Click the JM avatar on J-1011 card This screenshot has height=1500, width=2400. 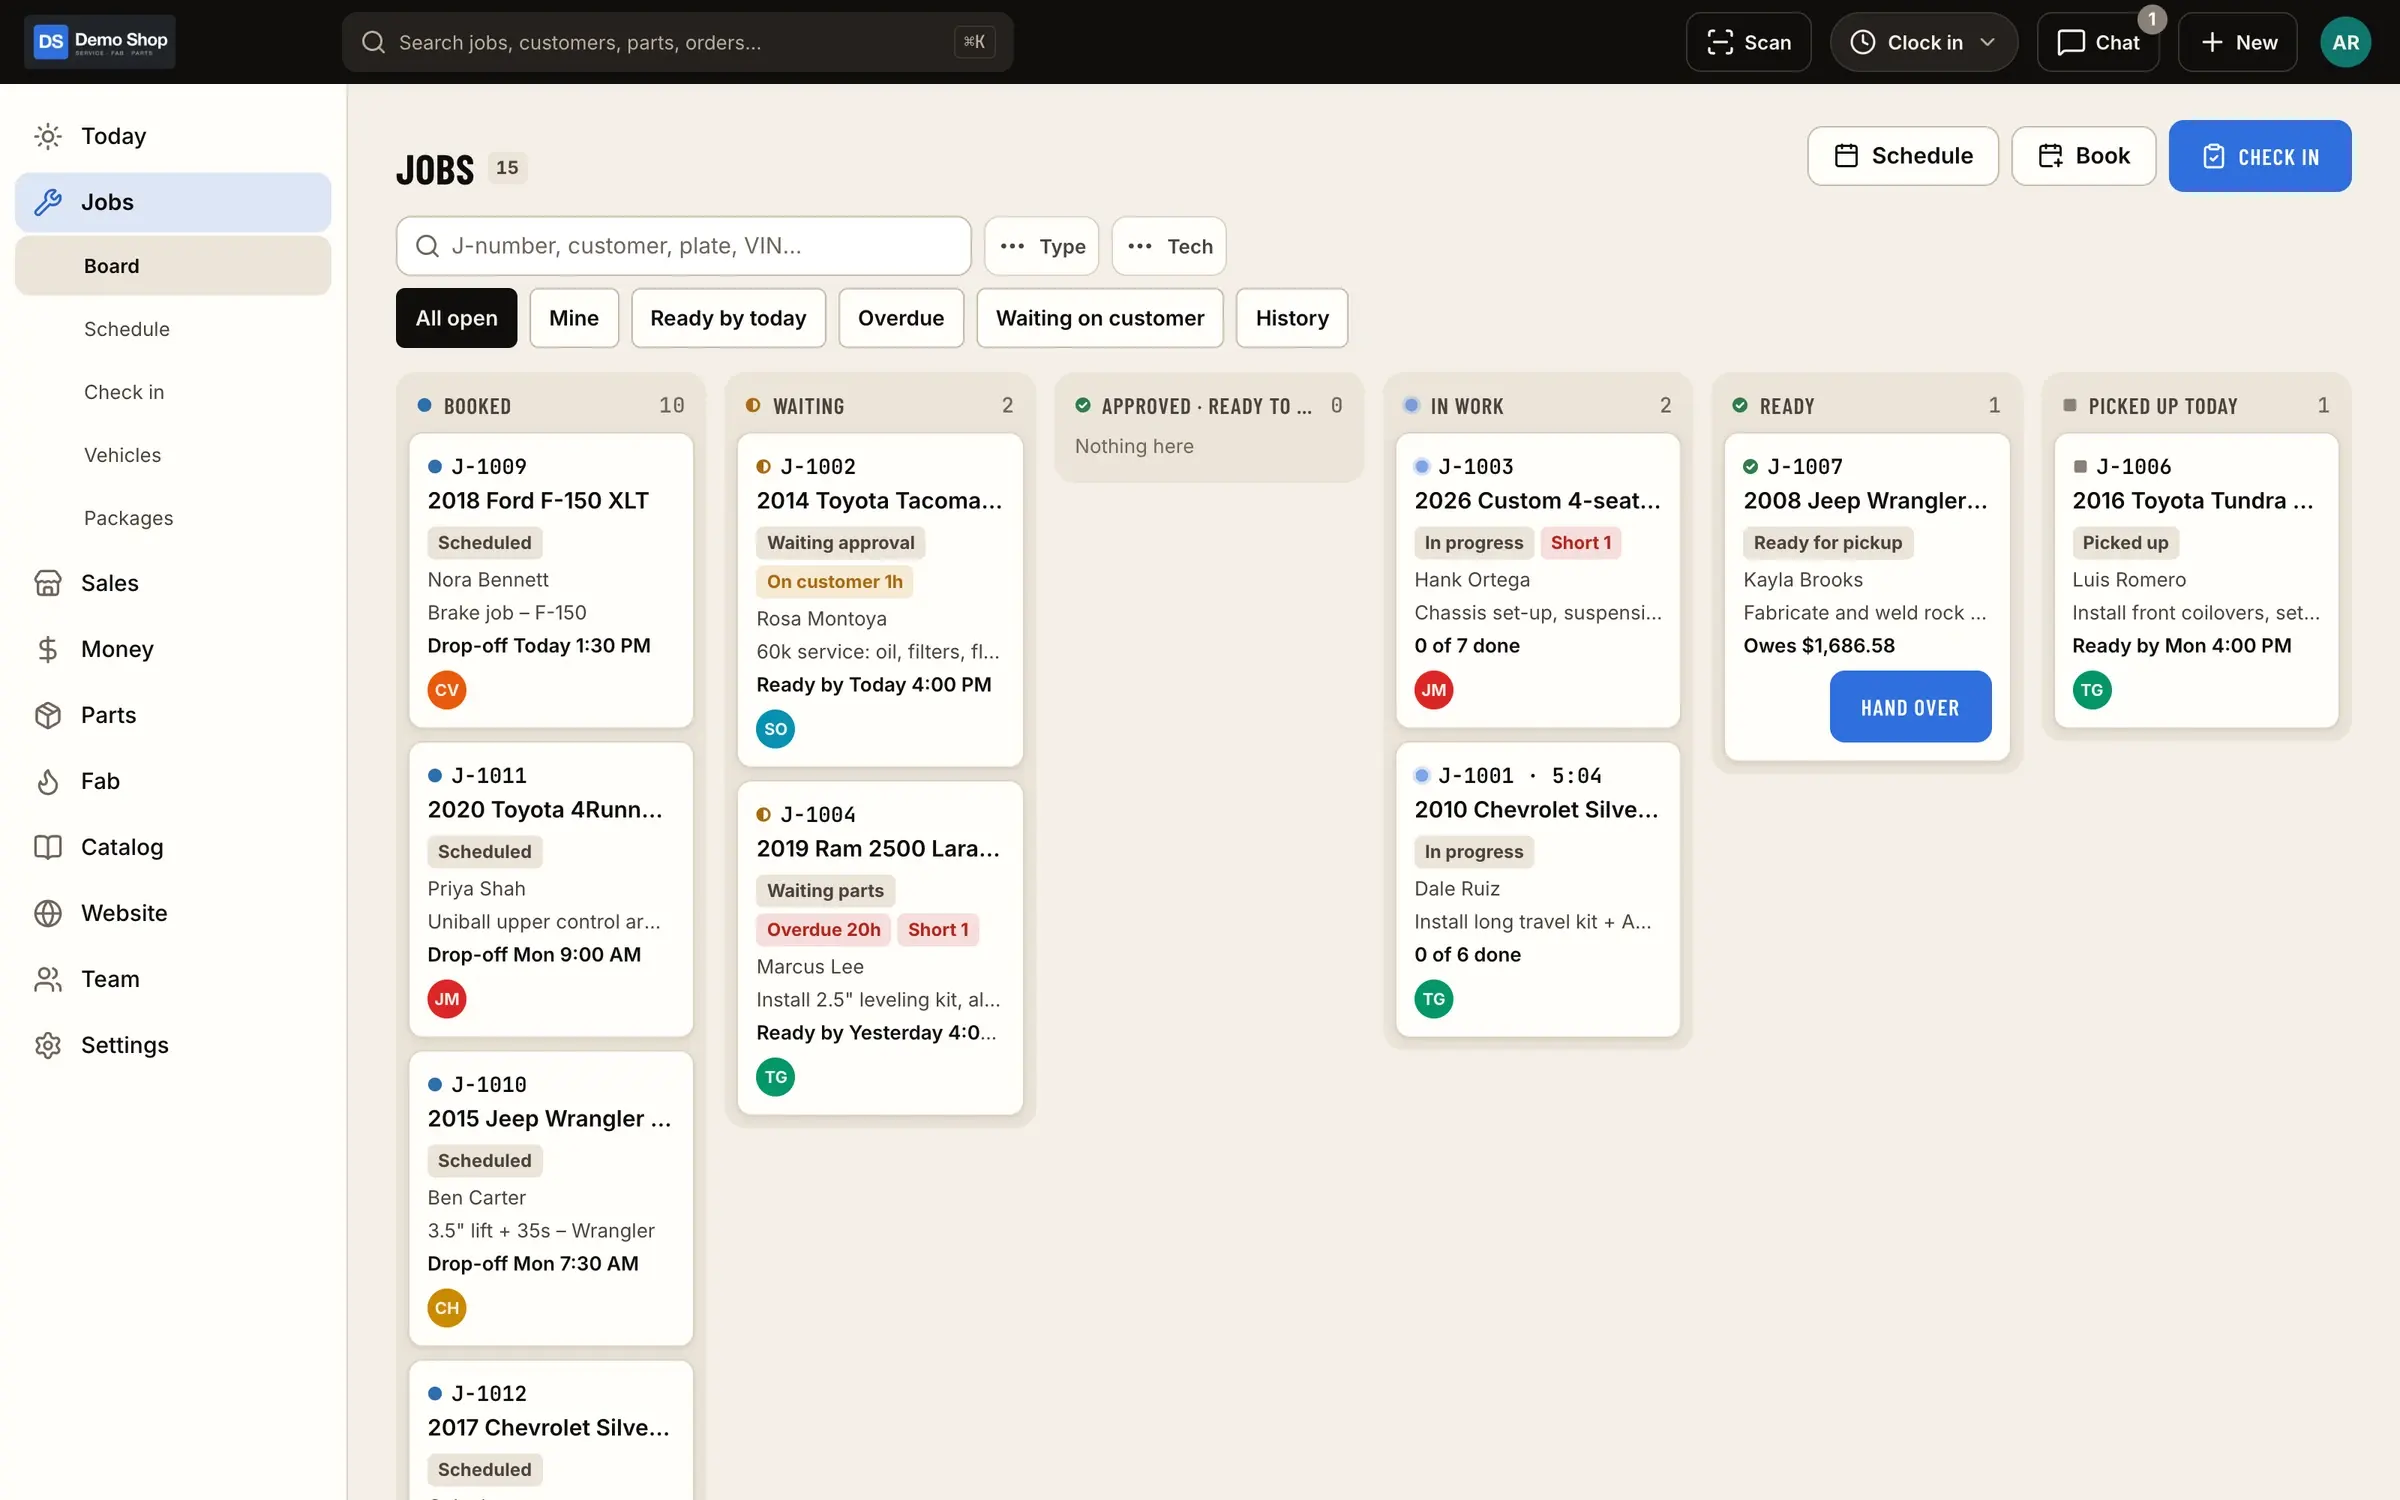click(x=447, y=999)
